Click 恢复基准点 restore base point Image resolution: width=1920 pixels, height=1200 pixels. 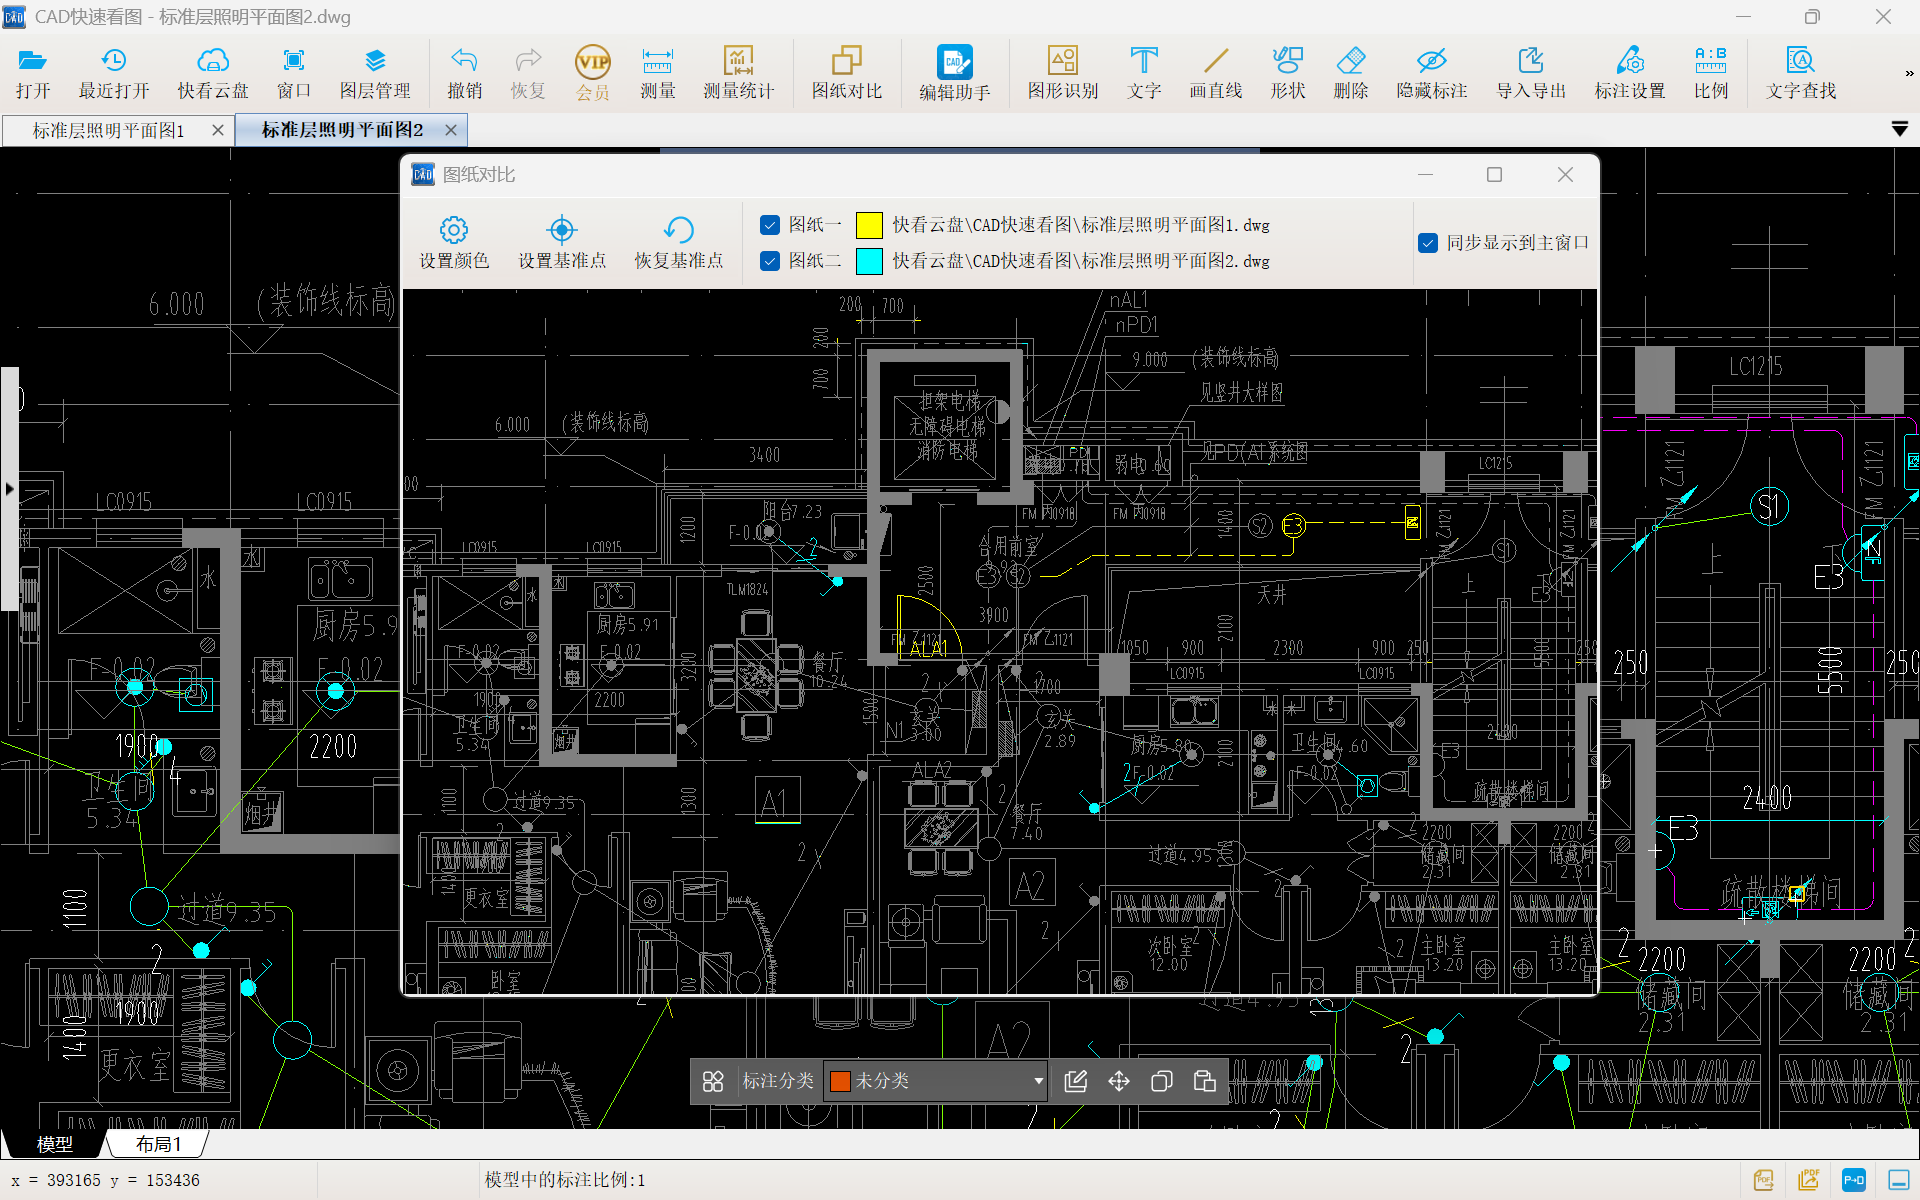[x=678, y=243]
